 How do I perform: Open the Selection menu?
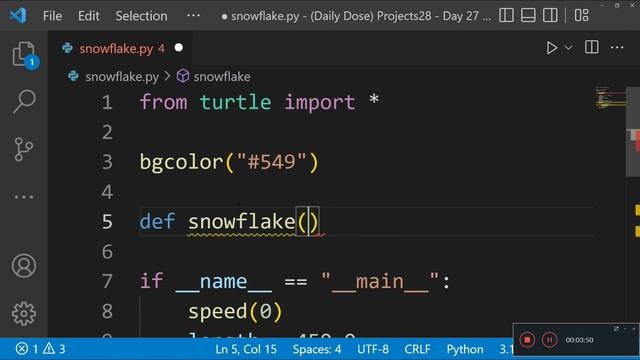pos(141,16)
